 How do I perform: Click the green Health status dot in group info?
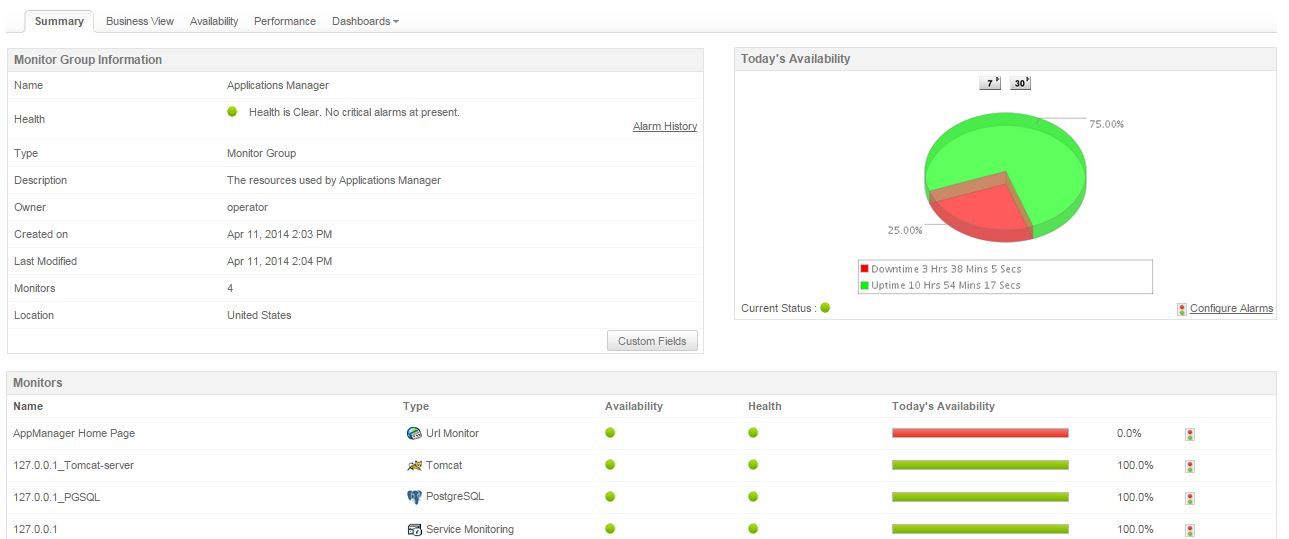(232, 112)
